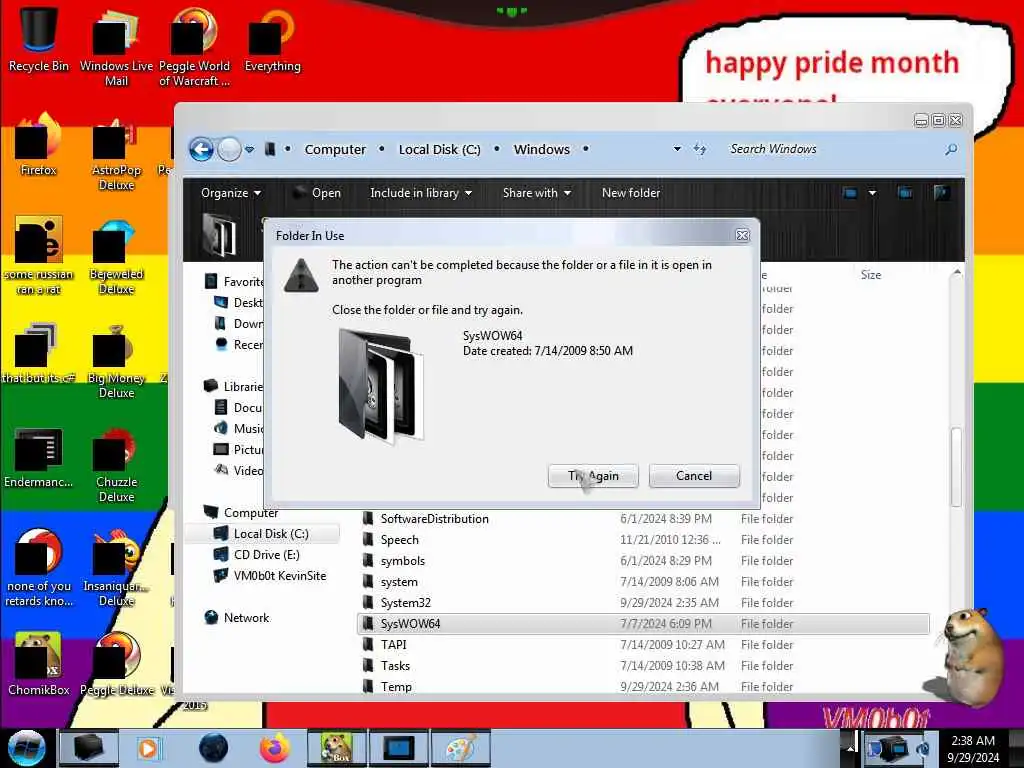
Task: Open the address bar history dropdown
Action: point(677,150)
